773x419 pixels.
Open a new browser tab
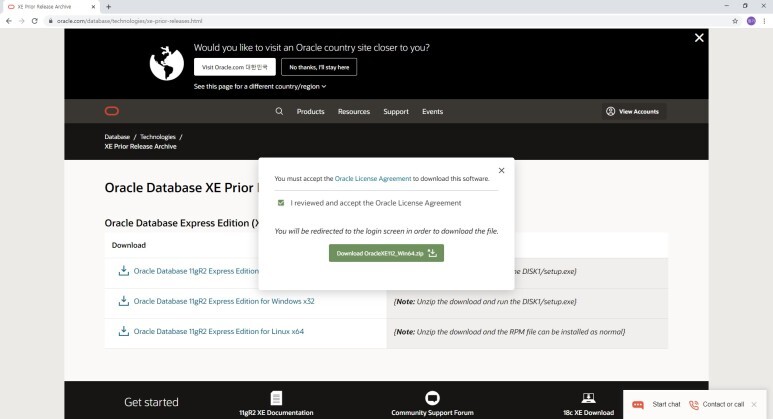tap(108, 7)
